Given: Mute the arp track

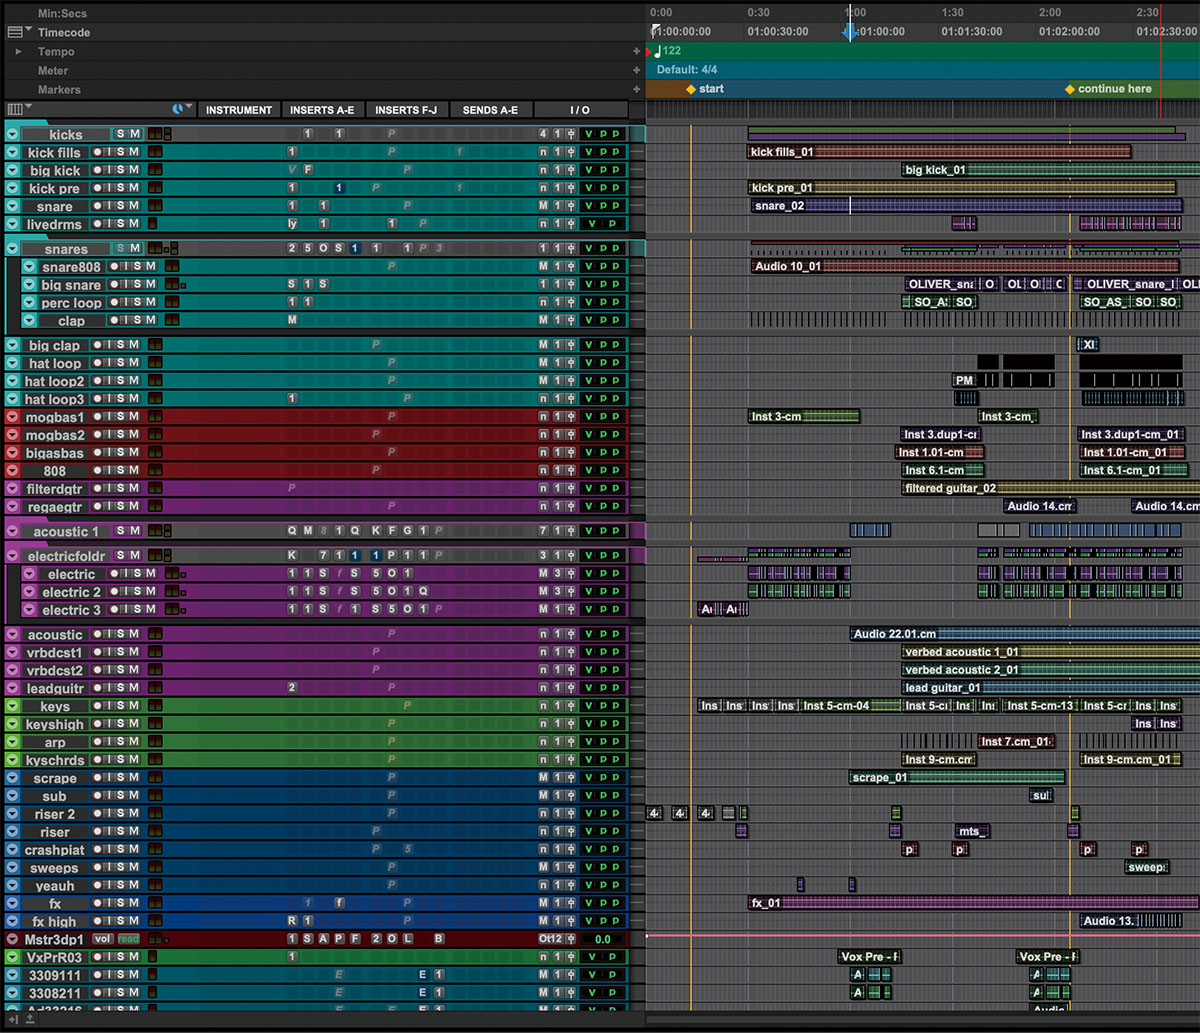Looking at the screenshot, I should [x=134, y=742].
